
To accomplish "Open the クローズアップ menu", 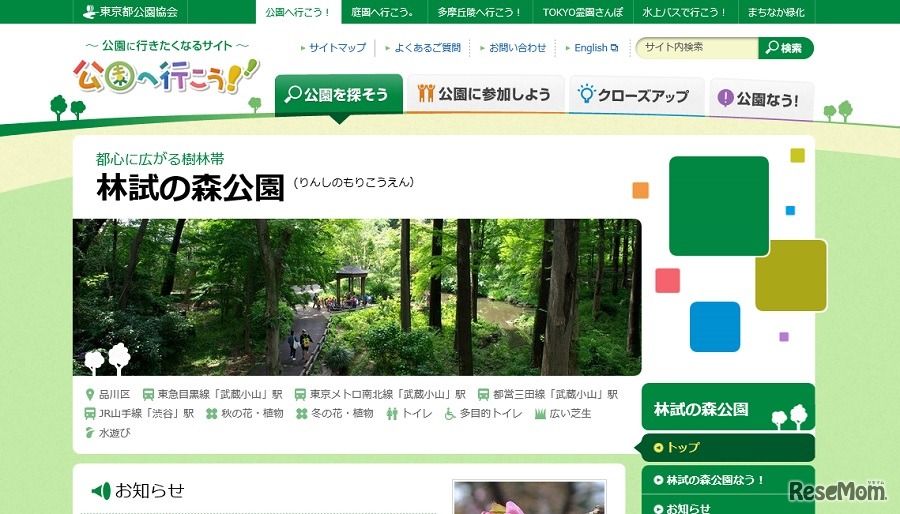I will click(x=636, y=95).
